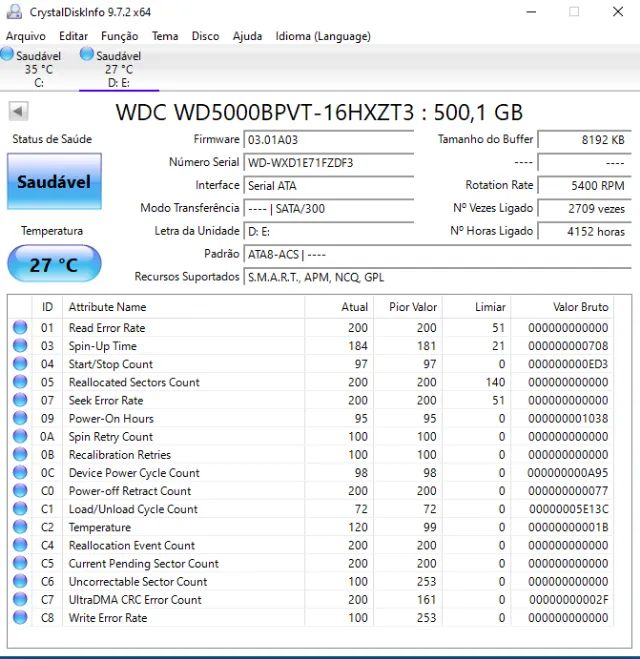Click the status orb for Reallocation Event Count
This screenshot has height=659, width=640.
20,545
